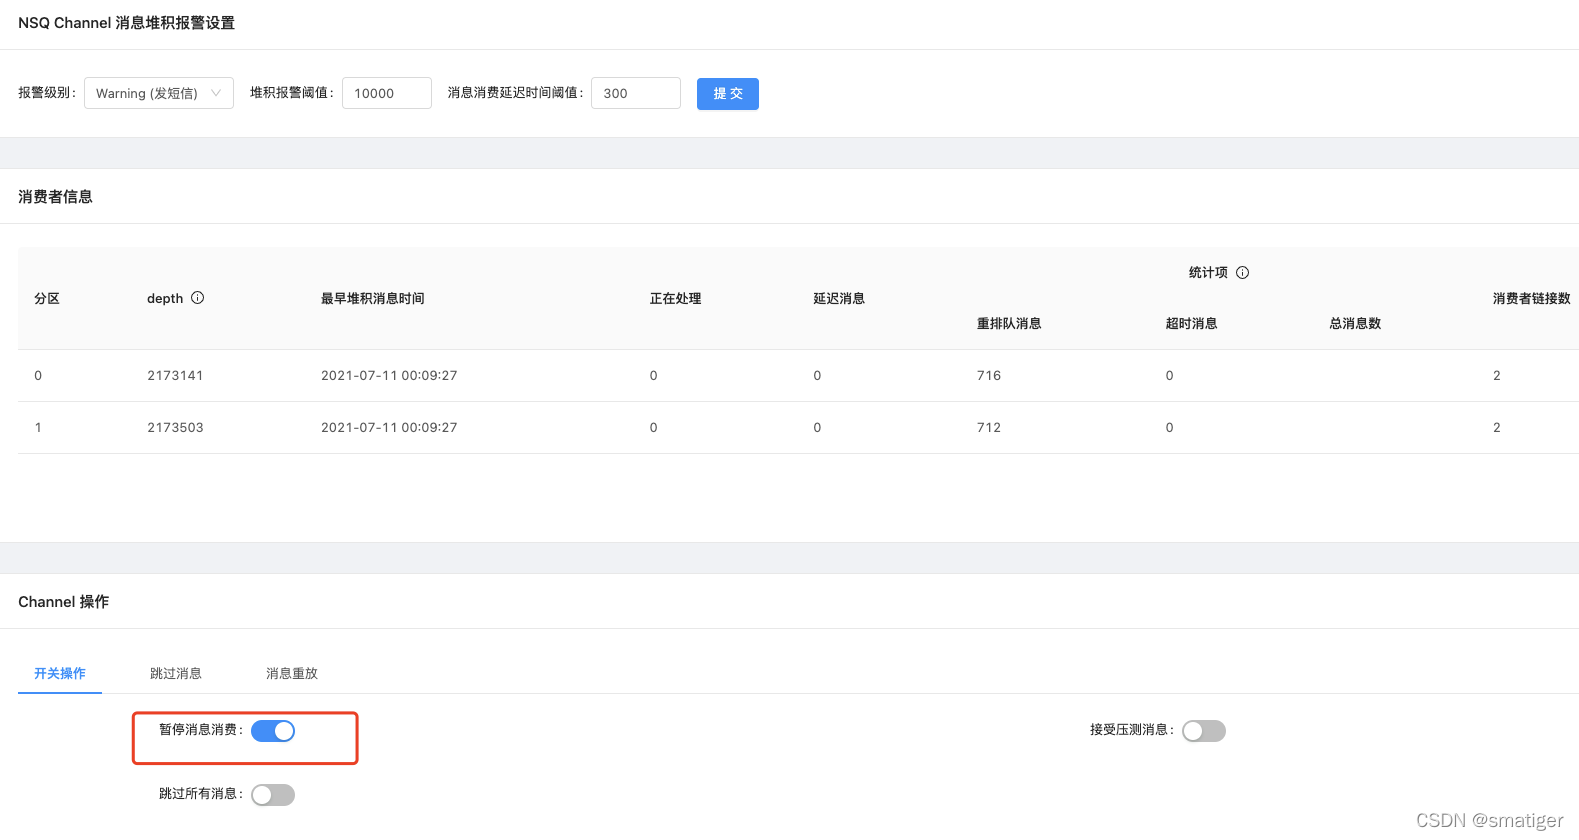Click the 消费者链接数 column header
Image resolution: width=1579 pixels, height=840 pixels.
(1532, 298)
